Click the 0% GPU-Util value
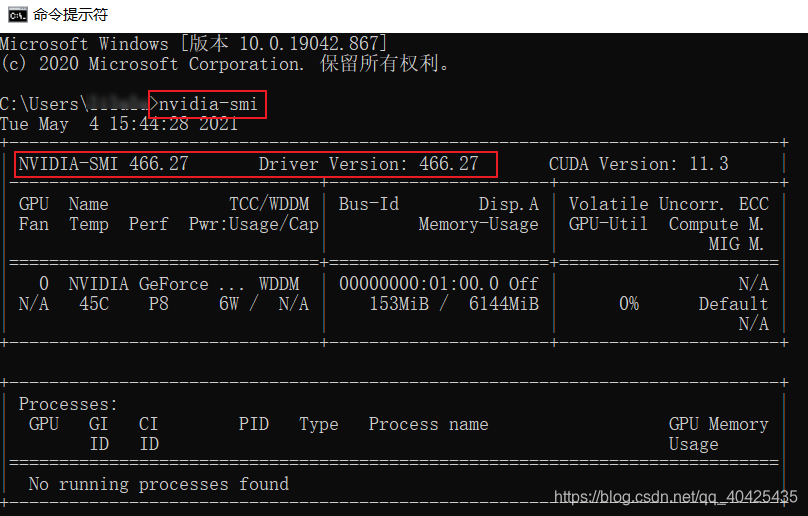The image size is (808, 516). [x=629, y=304]
